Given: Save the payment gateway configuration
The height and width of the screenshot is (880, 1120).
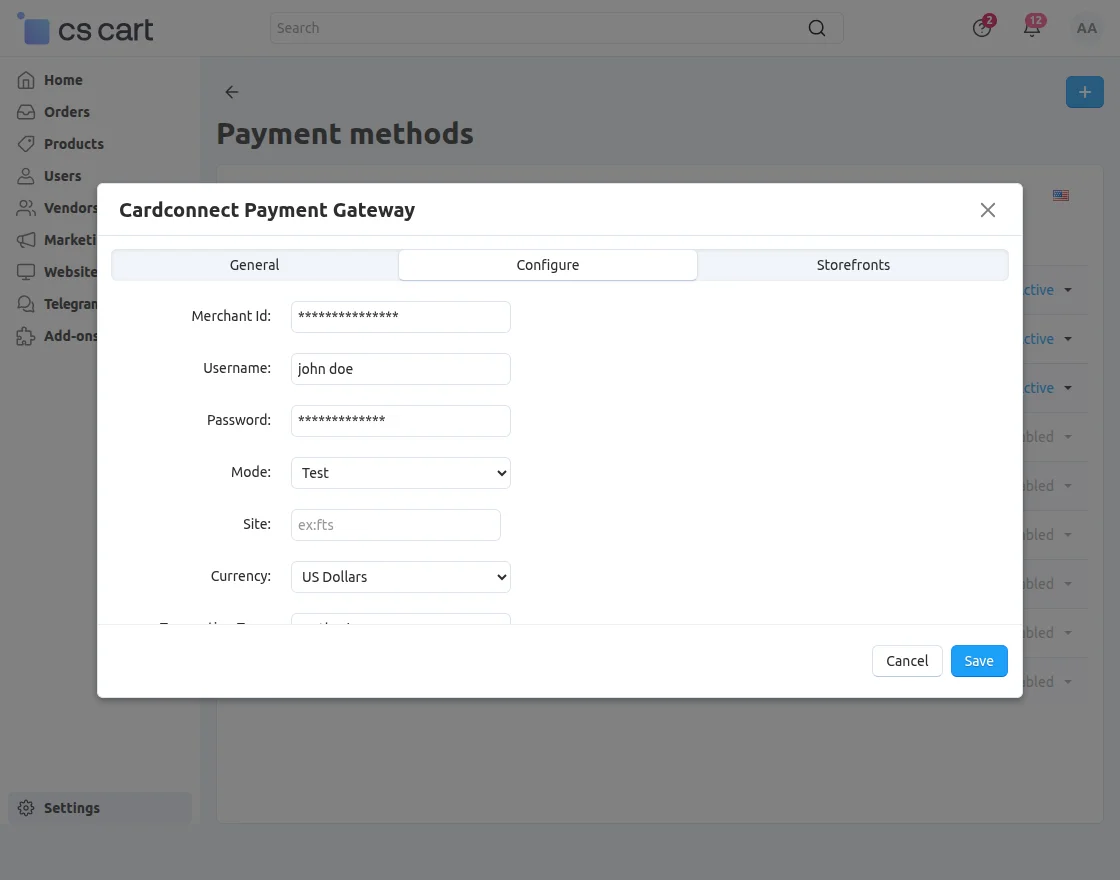Looking at the screenshot, I should point(979,661).
